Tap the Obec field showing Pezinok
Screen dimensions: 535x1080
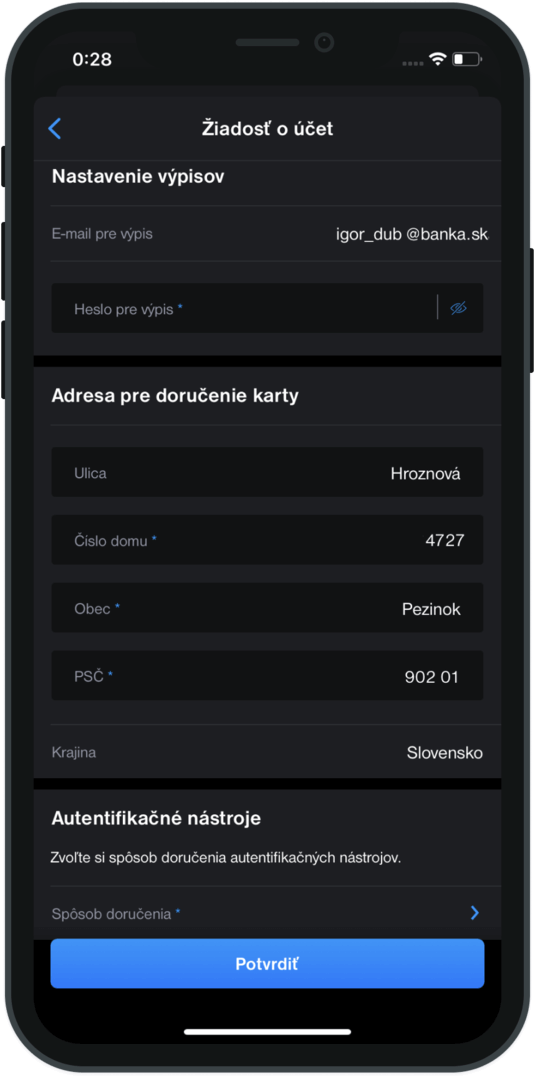(267, 608)
